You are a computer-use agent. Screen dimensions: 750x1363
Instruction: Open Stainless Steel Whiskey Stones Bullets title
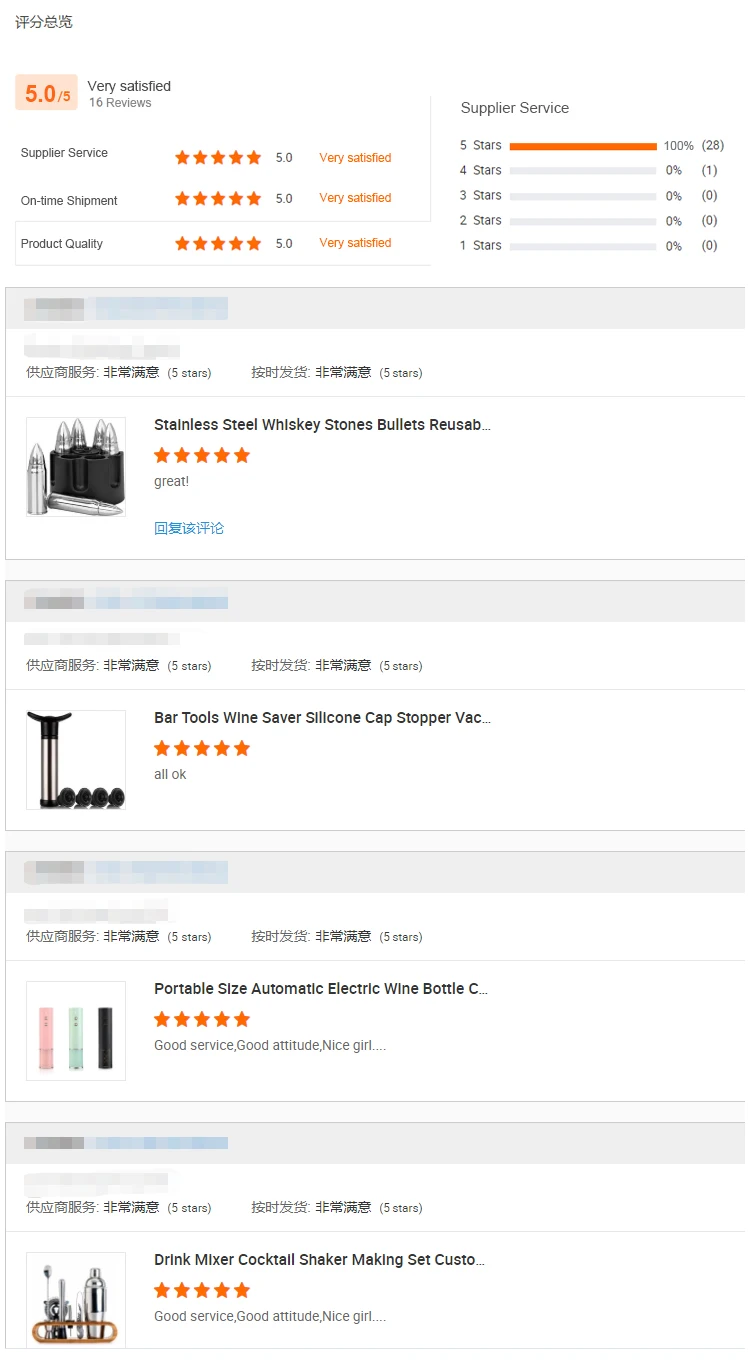(322, 425)
